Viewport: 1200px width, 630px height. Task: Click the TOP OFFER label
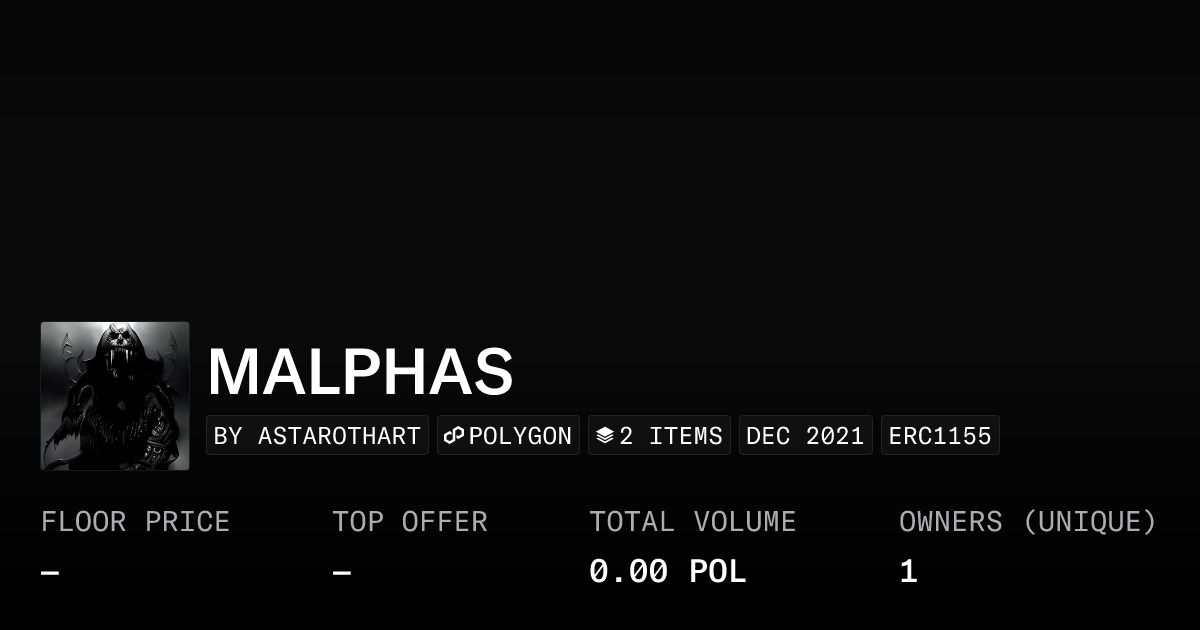click(409, 522)
